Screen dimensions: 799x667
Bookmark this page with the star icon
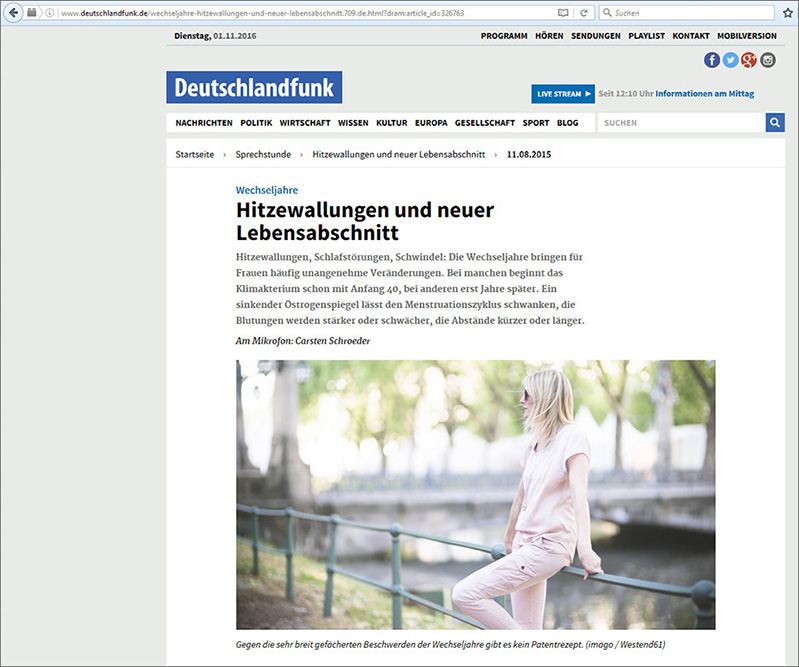(x=788, y=13)
